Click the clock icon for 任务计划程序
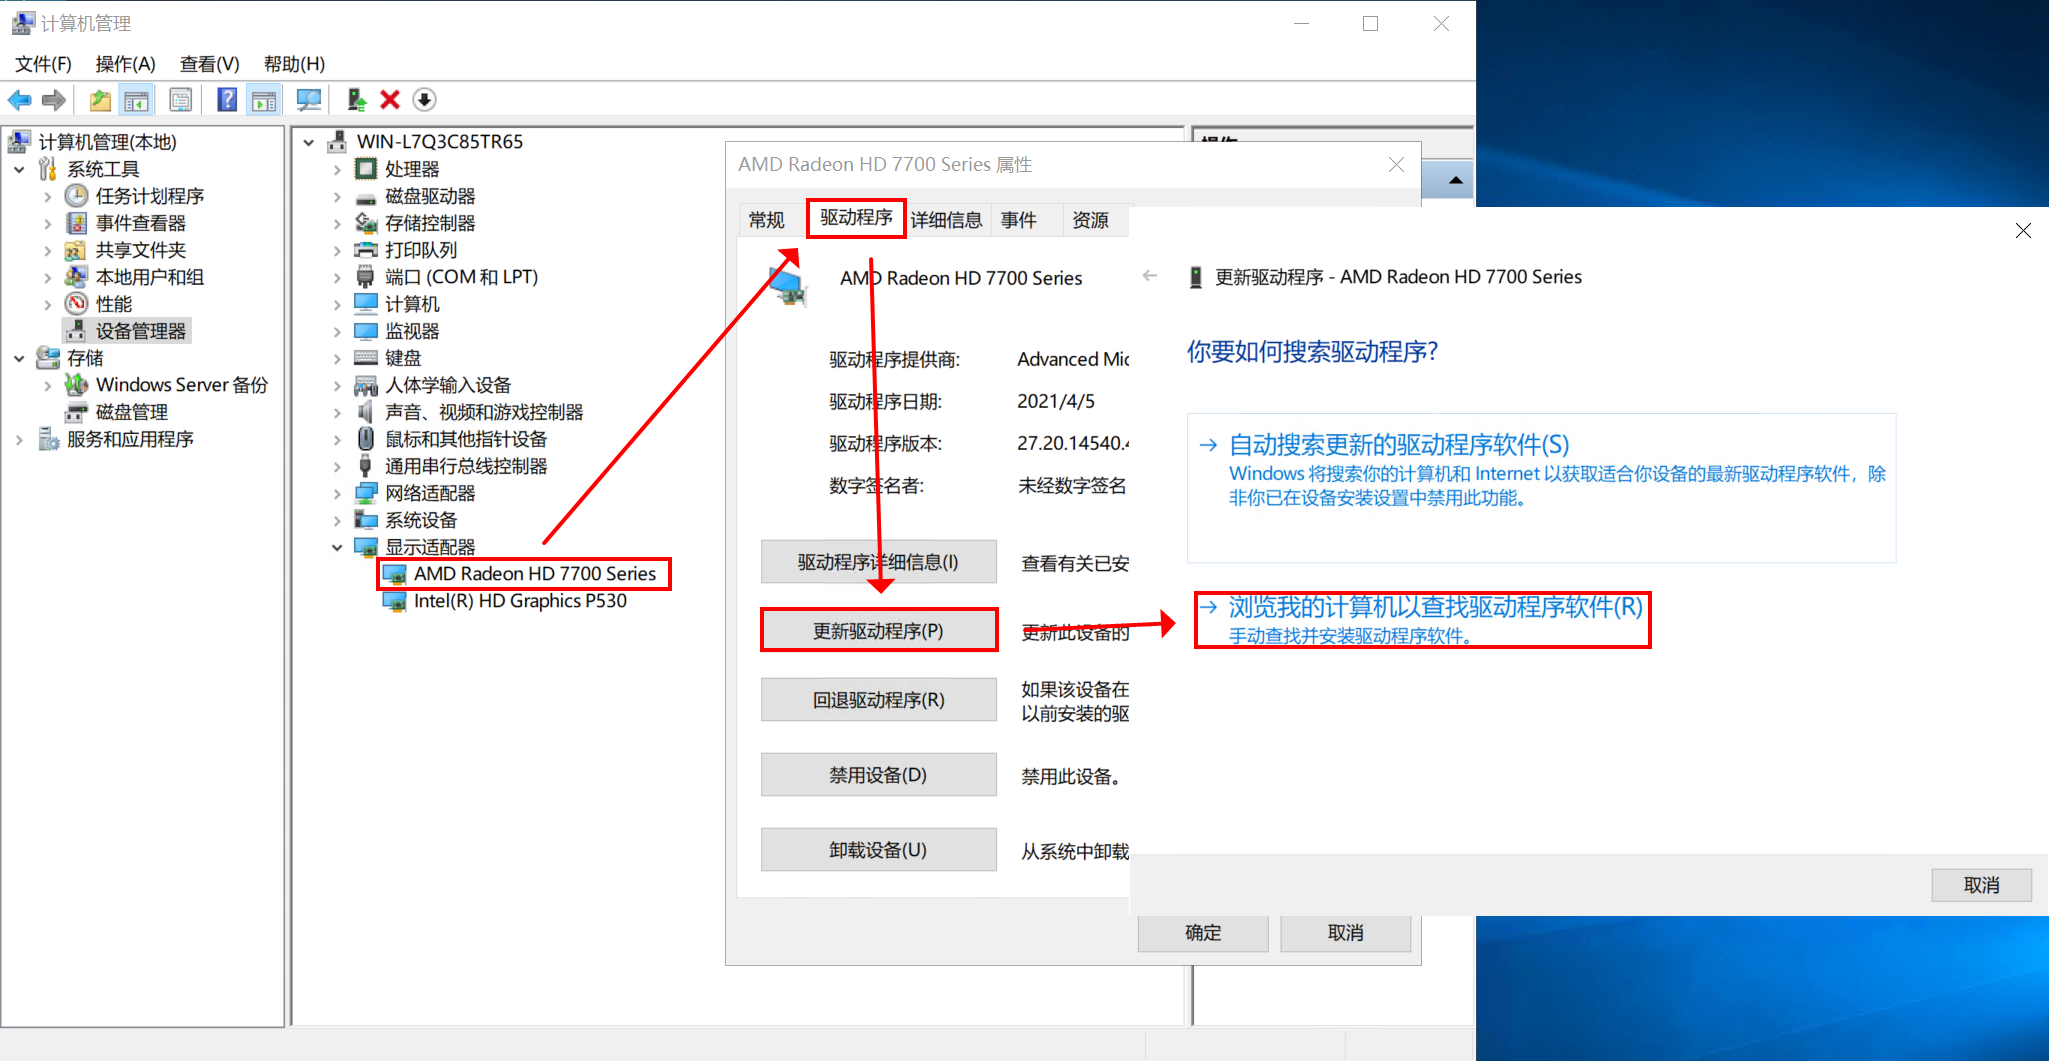 click(x=76, y=196)
